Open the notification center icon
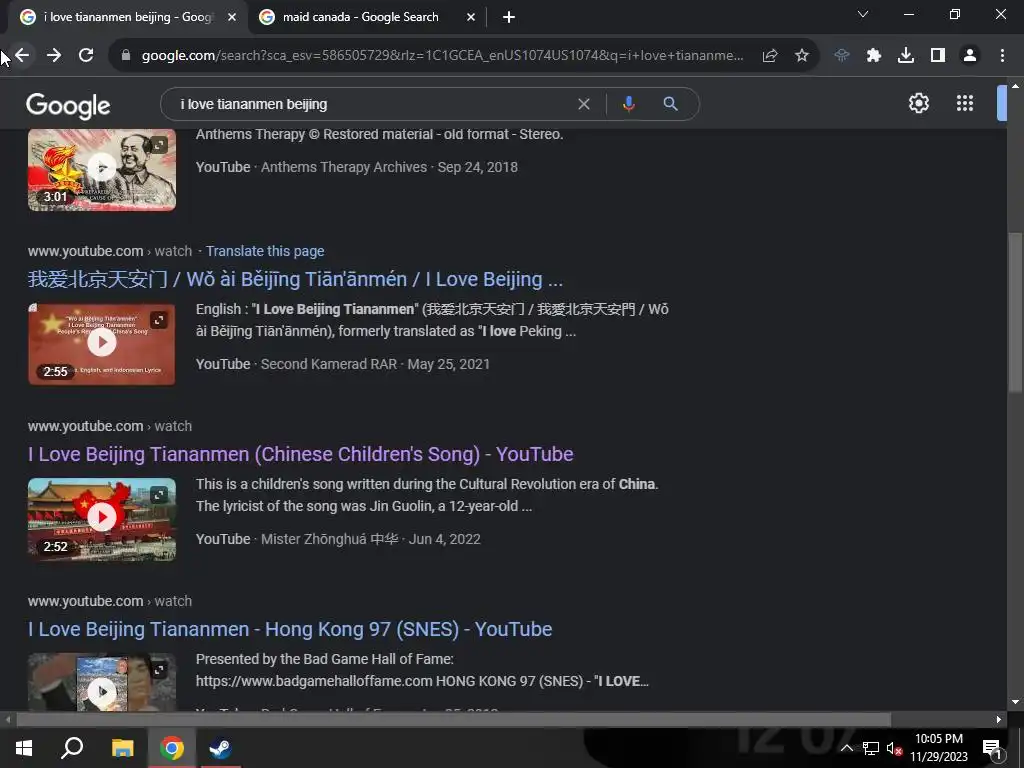 (x=992, y=749)
